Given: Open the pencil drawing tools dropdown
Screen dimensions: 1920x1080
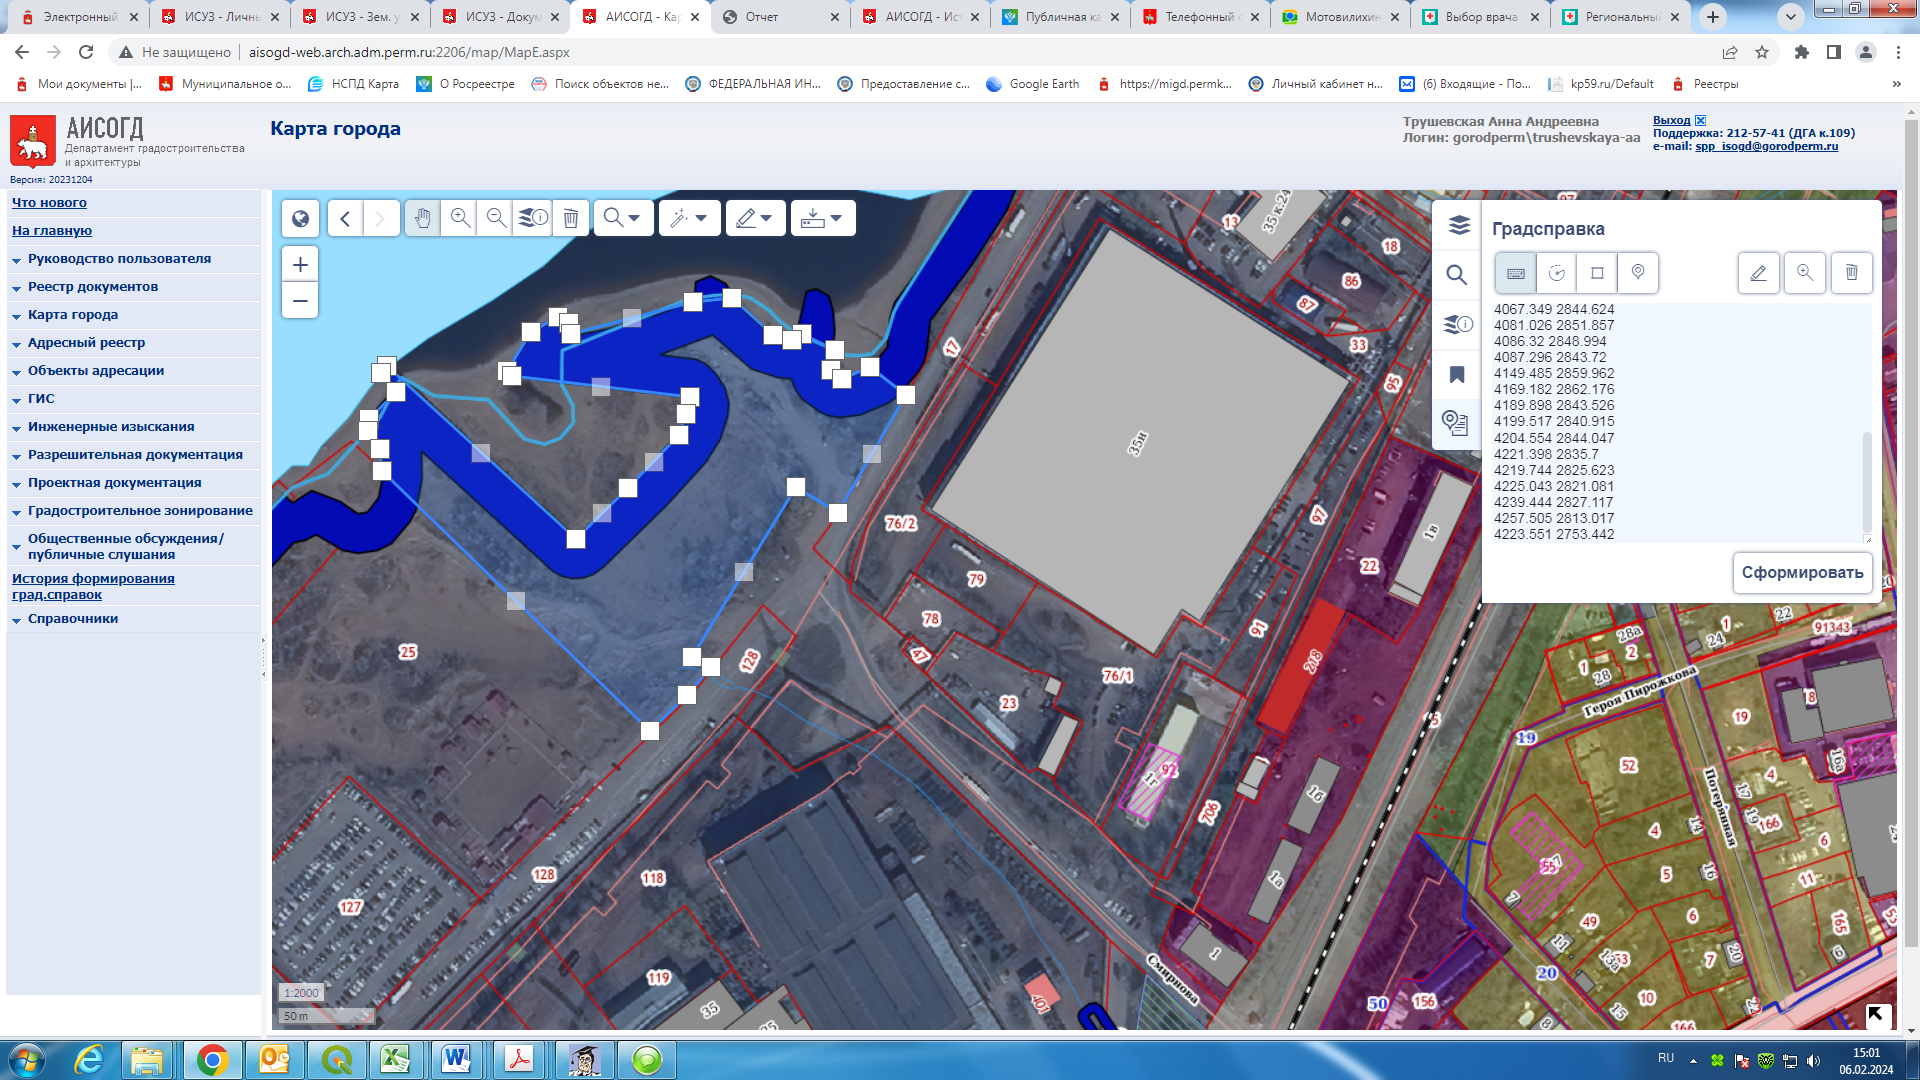Looking at the screenshot, I should (x=755, y=218).
